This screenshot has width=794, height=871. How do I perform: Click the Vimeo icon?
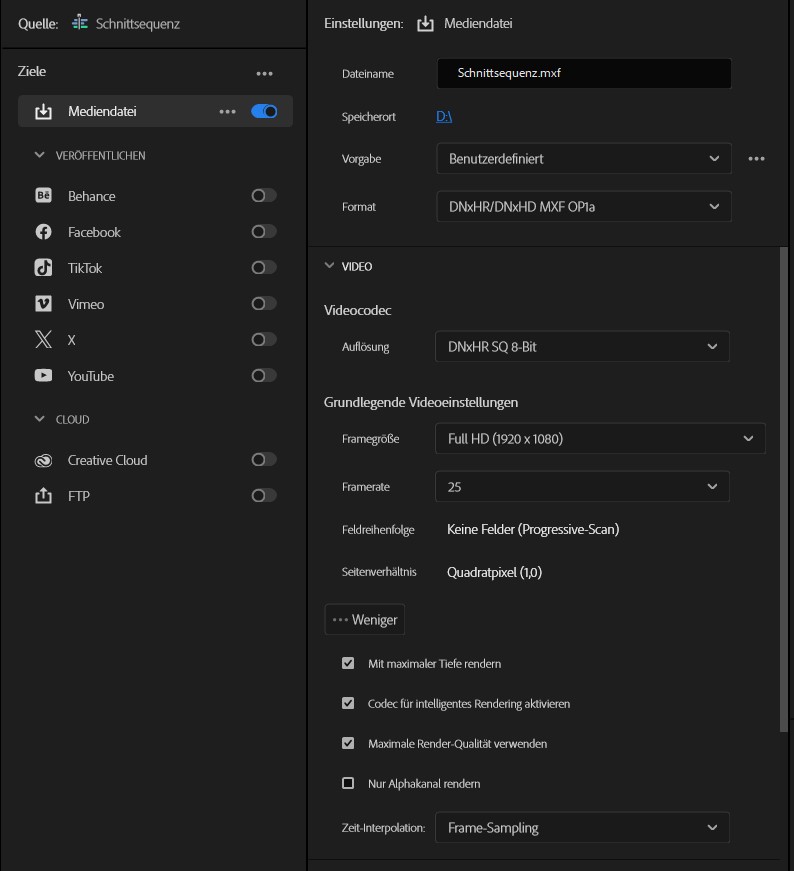[43, 304]
